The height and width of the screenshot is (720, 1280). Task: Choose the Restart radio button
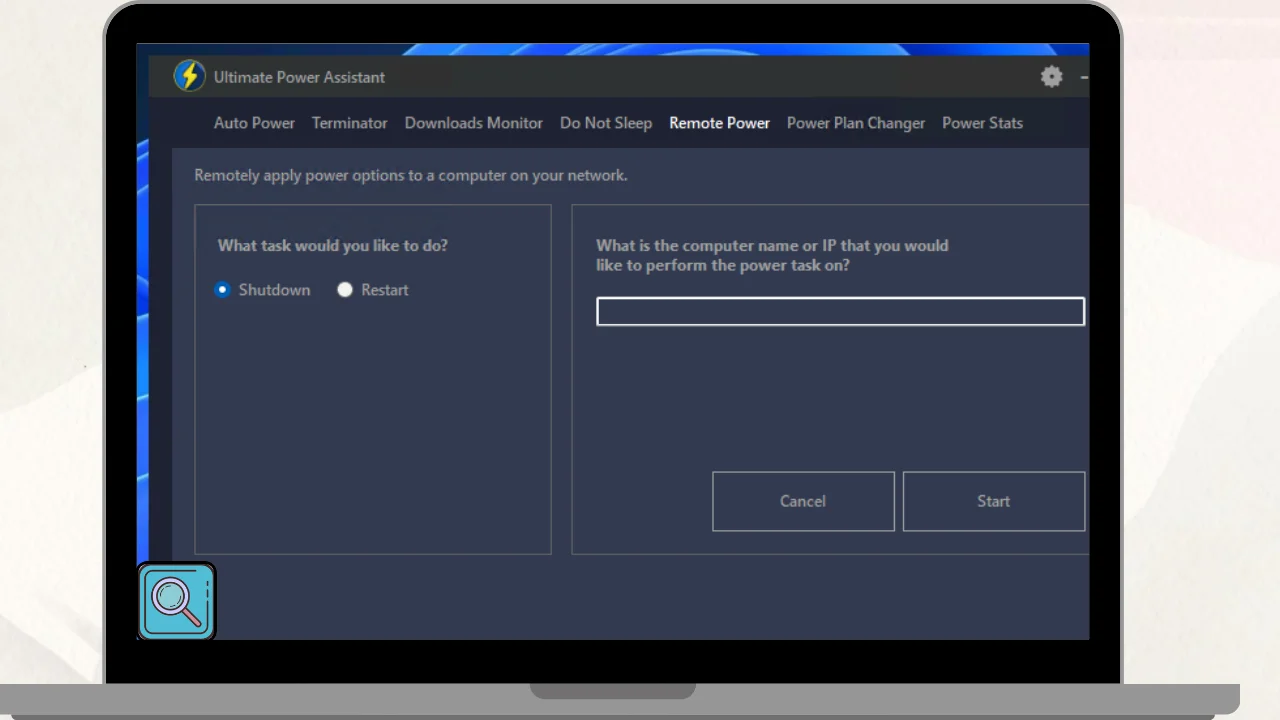click(x=345, y=290)
